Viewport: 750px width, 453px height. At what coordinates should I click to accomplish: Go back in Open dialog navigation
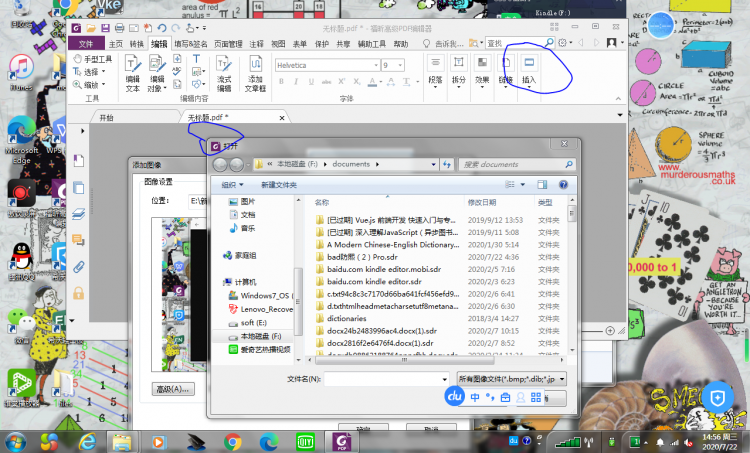pyautogui.click(x=220, y=165)
